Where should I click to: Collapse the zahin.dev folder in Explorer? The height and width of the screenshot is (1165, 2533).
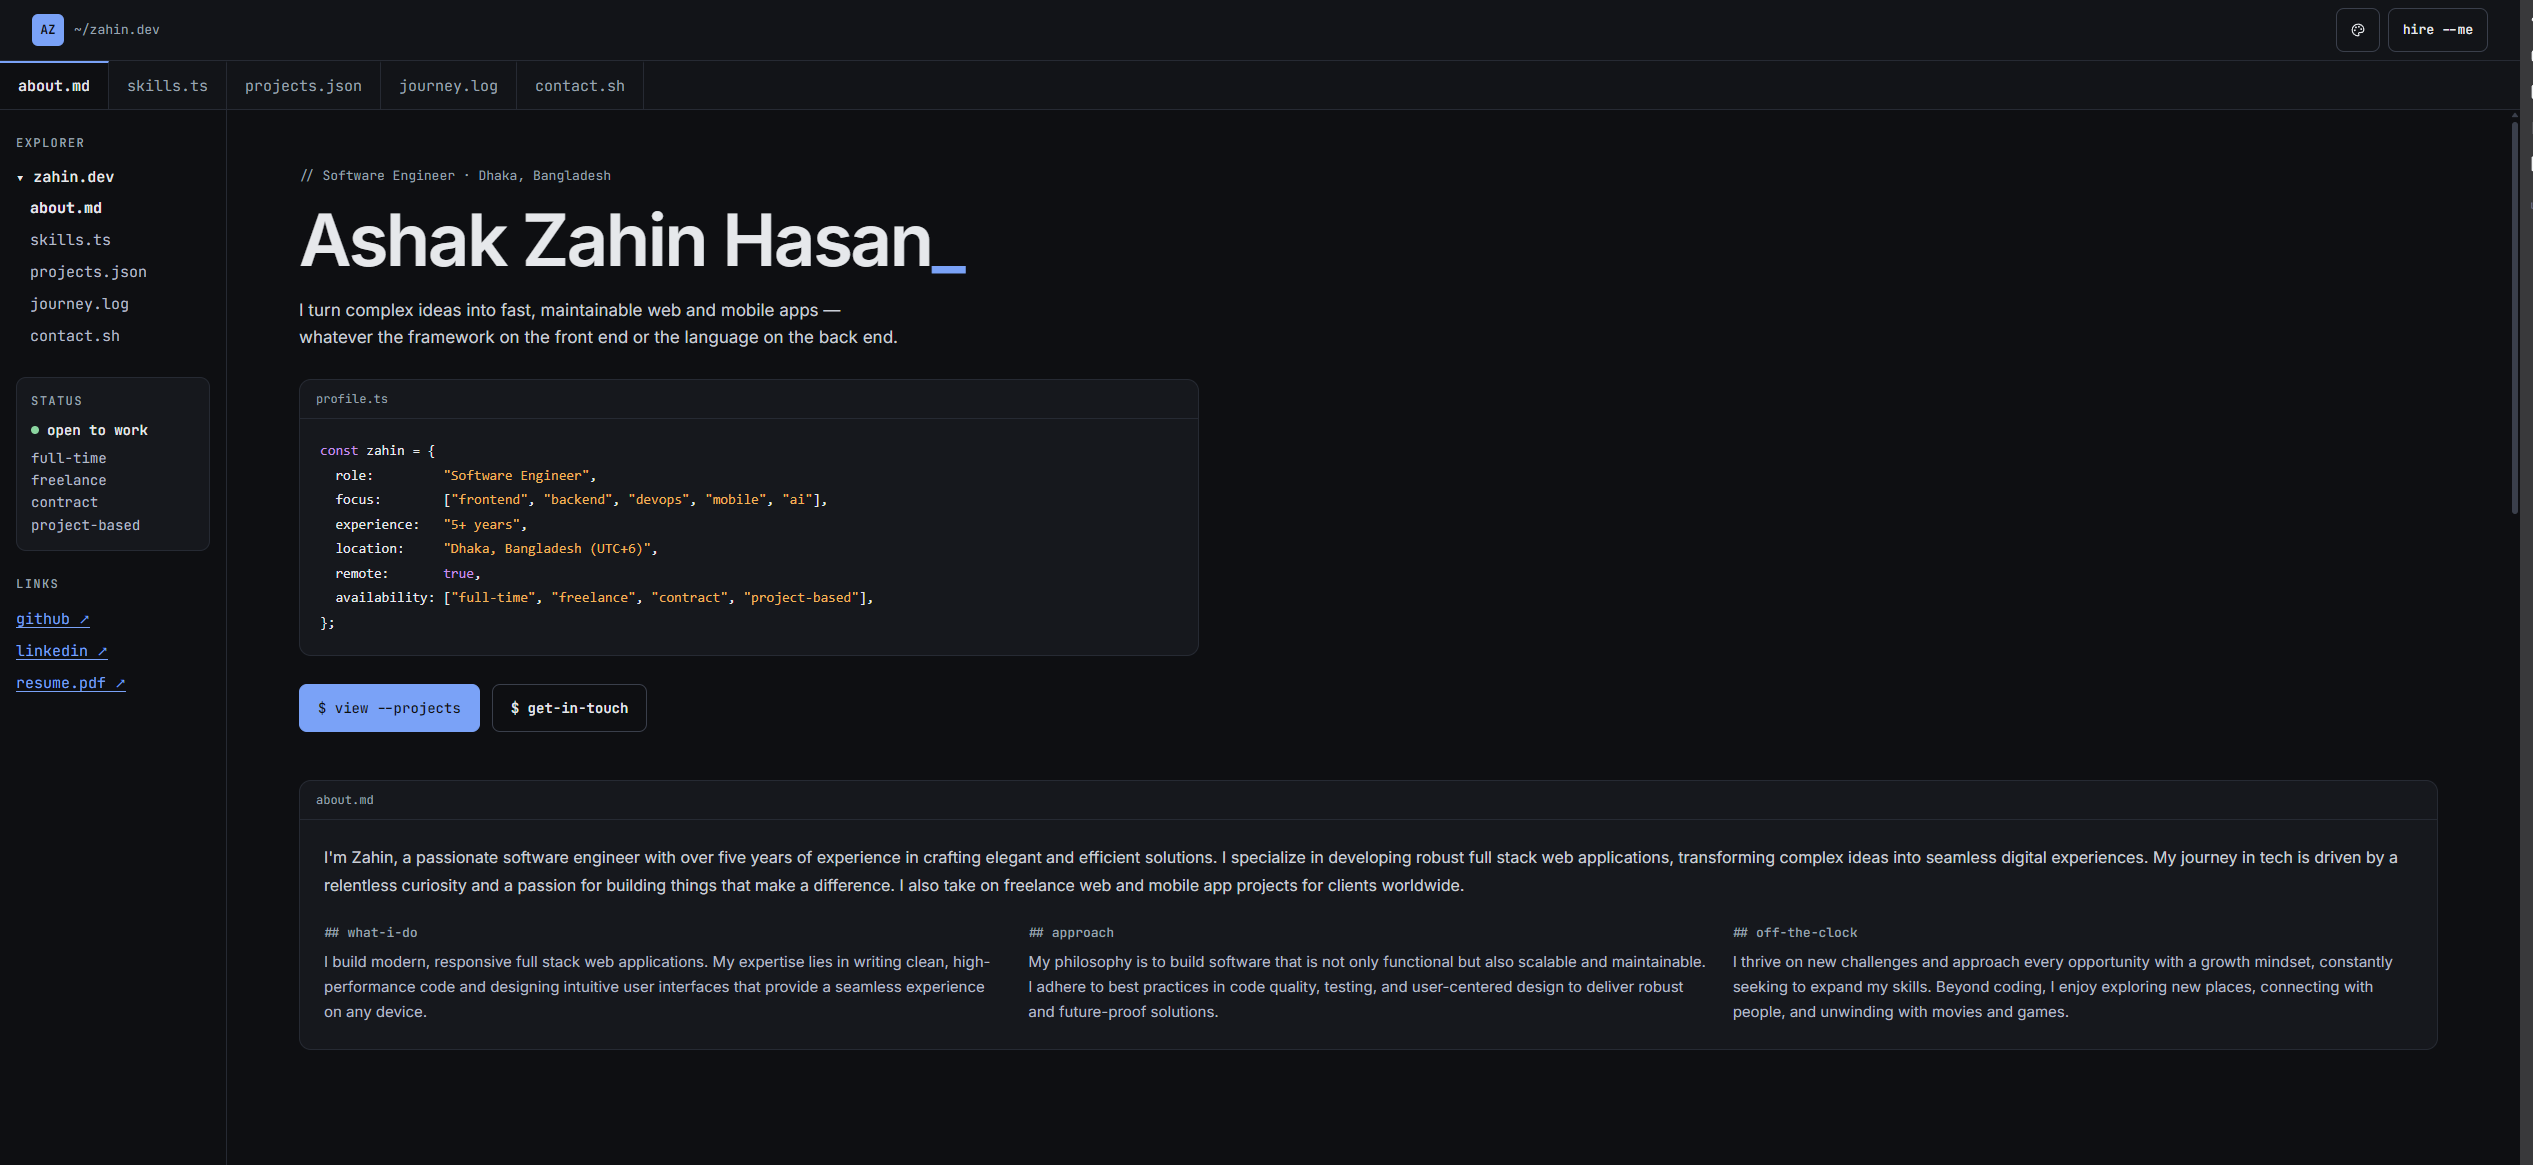[x=66, y=177]
